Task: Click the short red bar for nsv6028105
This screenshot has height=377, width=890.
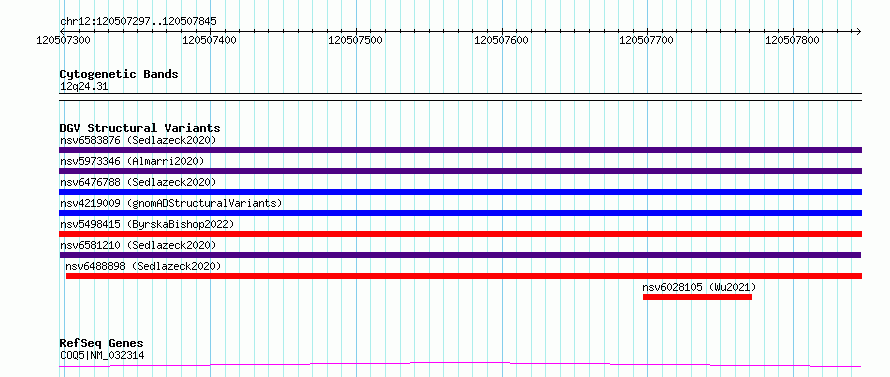Action: (697, 297)
